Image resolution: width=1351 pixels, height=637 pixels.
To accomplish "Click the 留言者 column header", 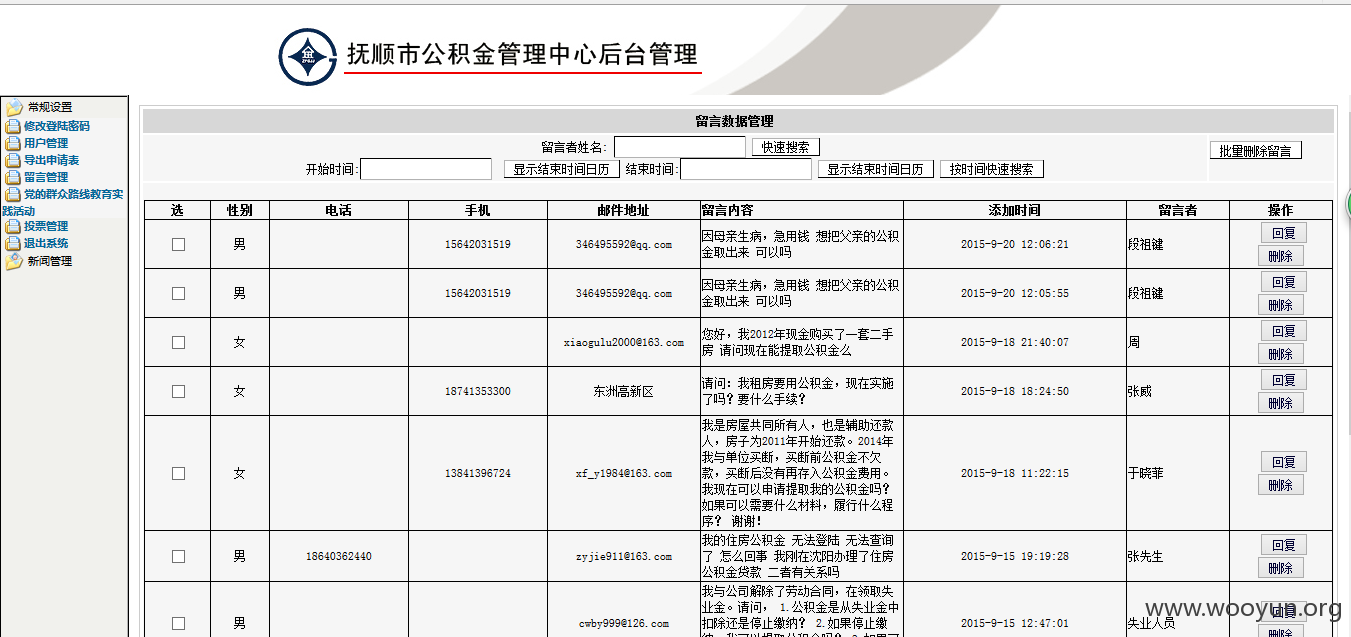I will pos(1178,210).
